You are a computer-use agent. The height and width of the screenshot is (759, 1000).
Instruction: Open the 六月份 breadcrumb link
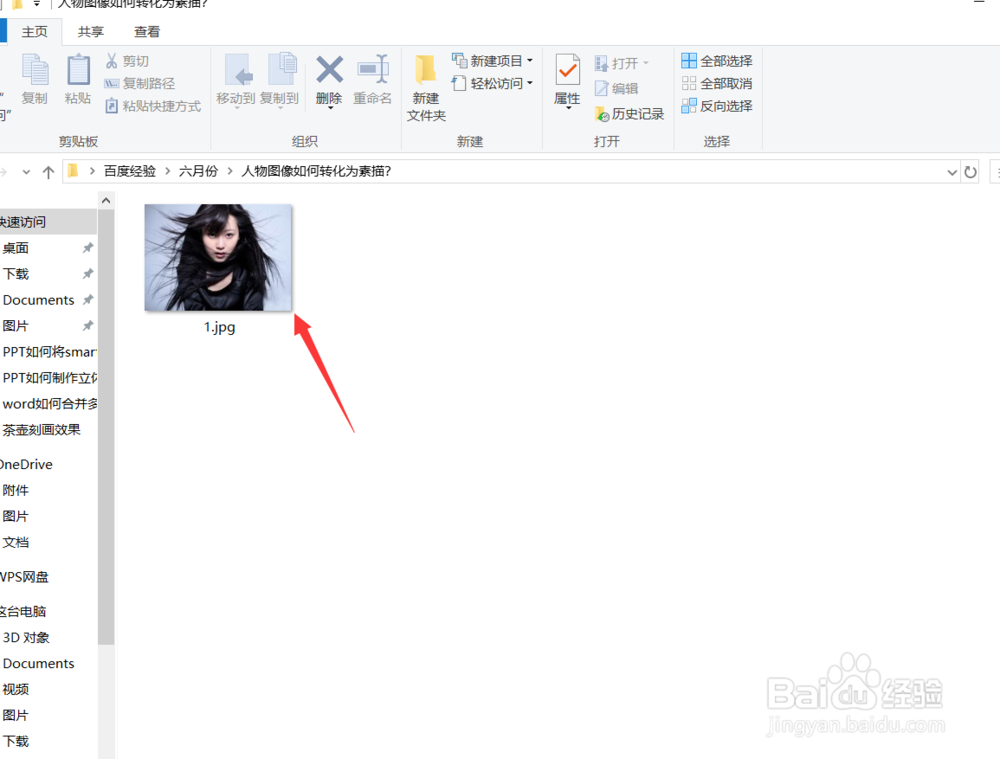pos(197,171)
